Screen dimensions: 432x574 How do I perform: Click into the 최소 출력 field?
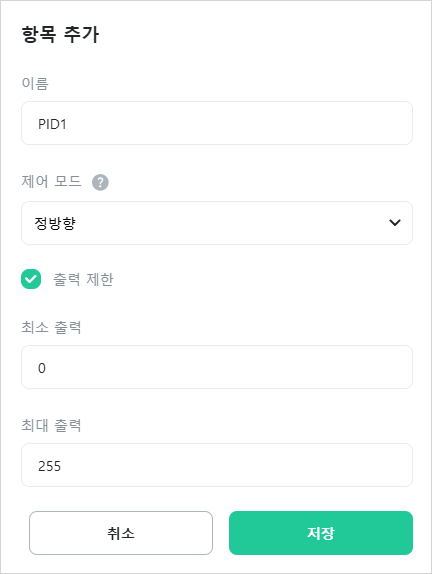pyautogui.click(x=217, y=367)
